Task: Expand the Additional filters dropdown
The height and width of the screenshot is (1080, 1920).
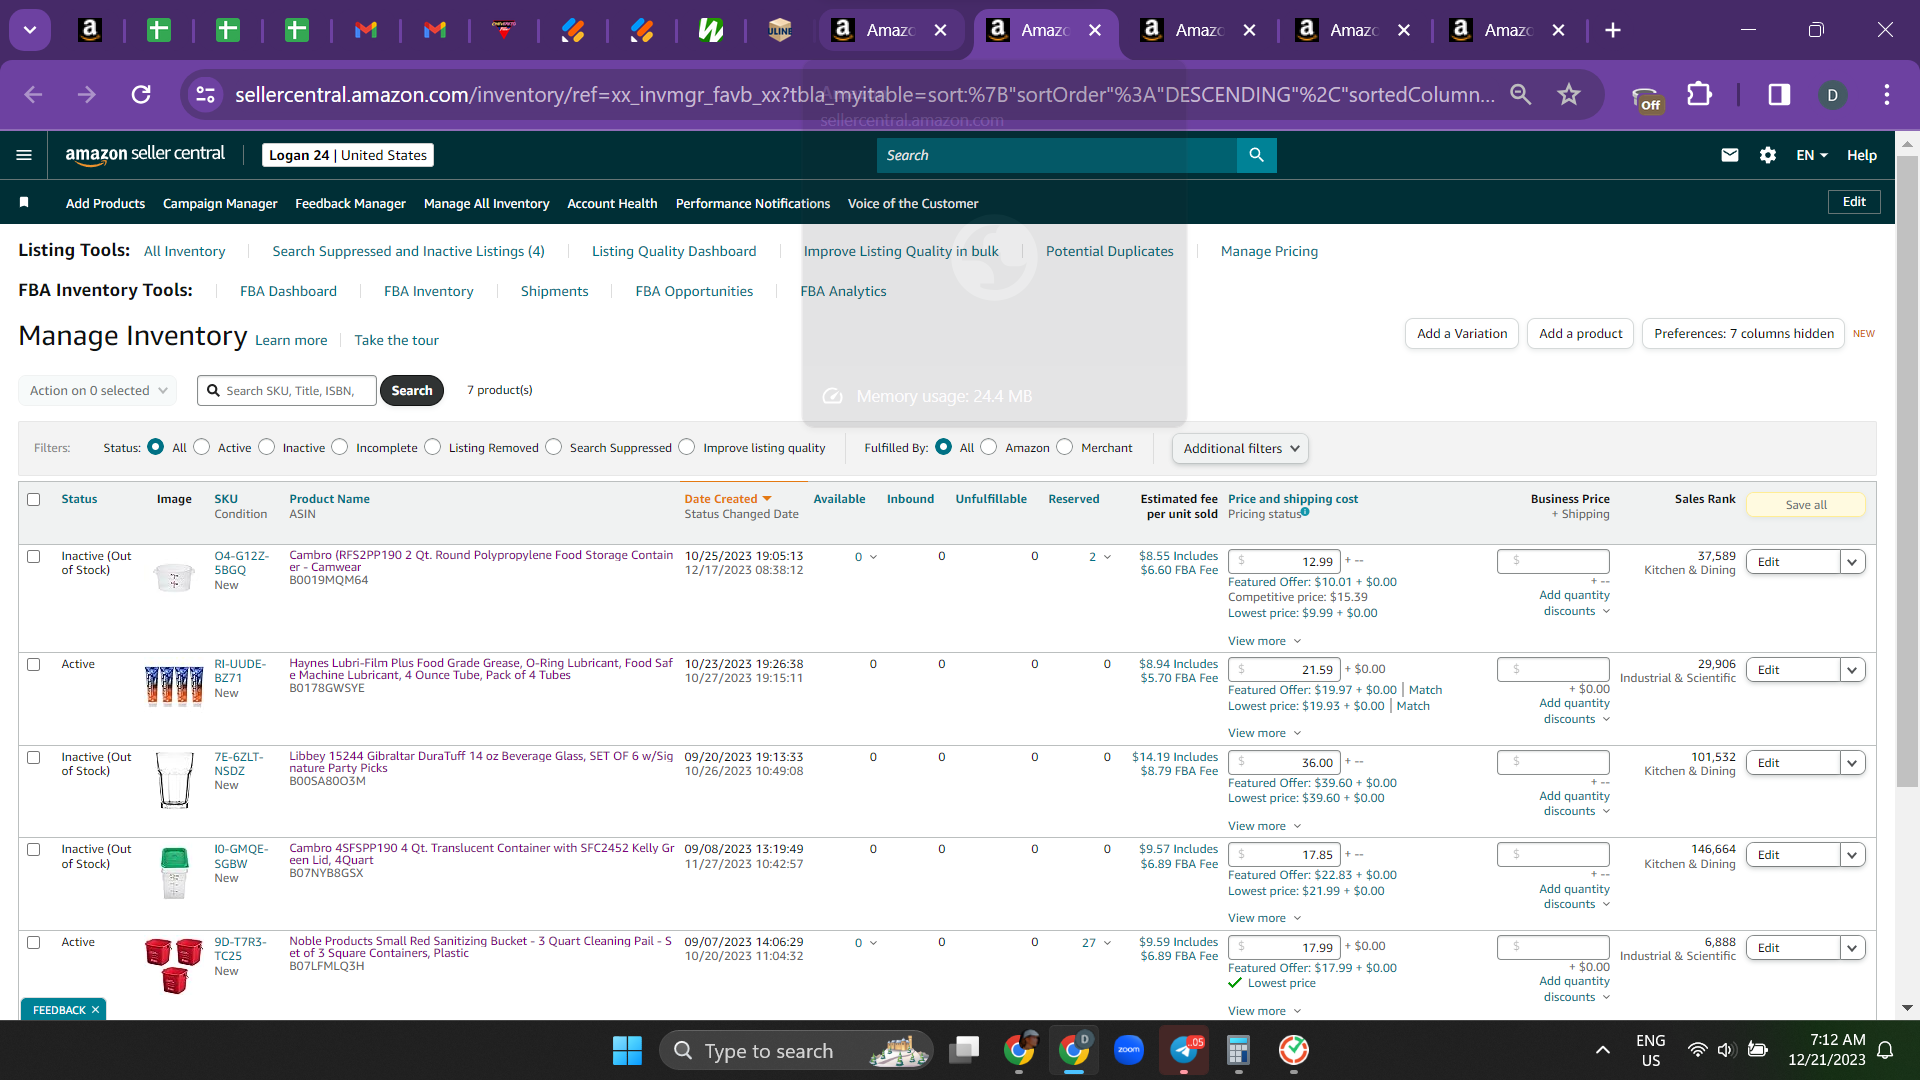Action: (x=1240, y=449)
